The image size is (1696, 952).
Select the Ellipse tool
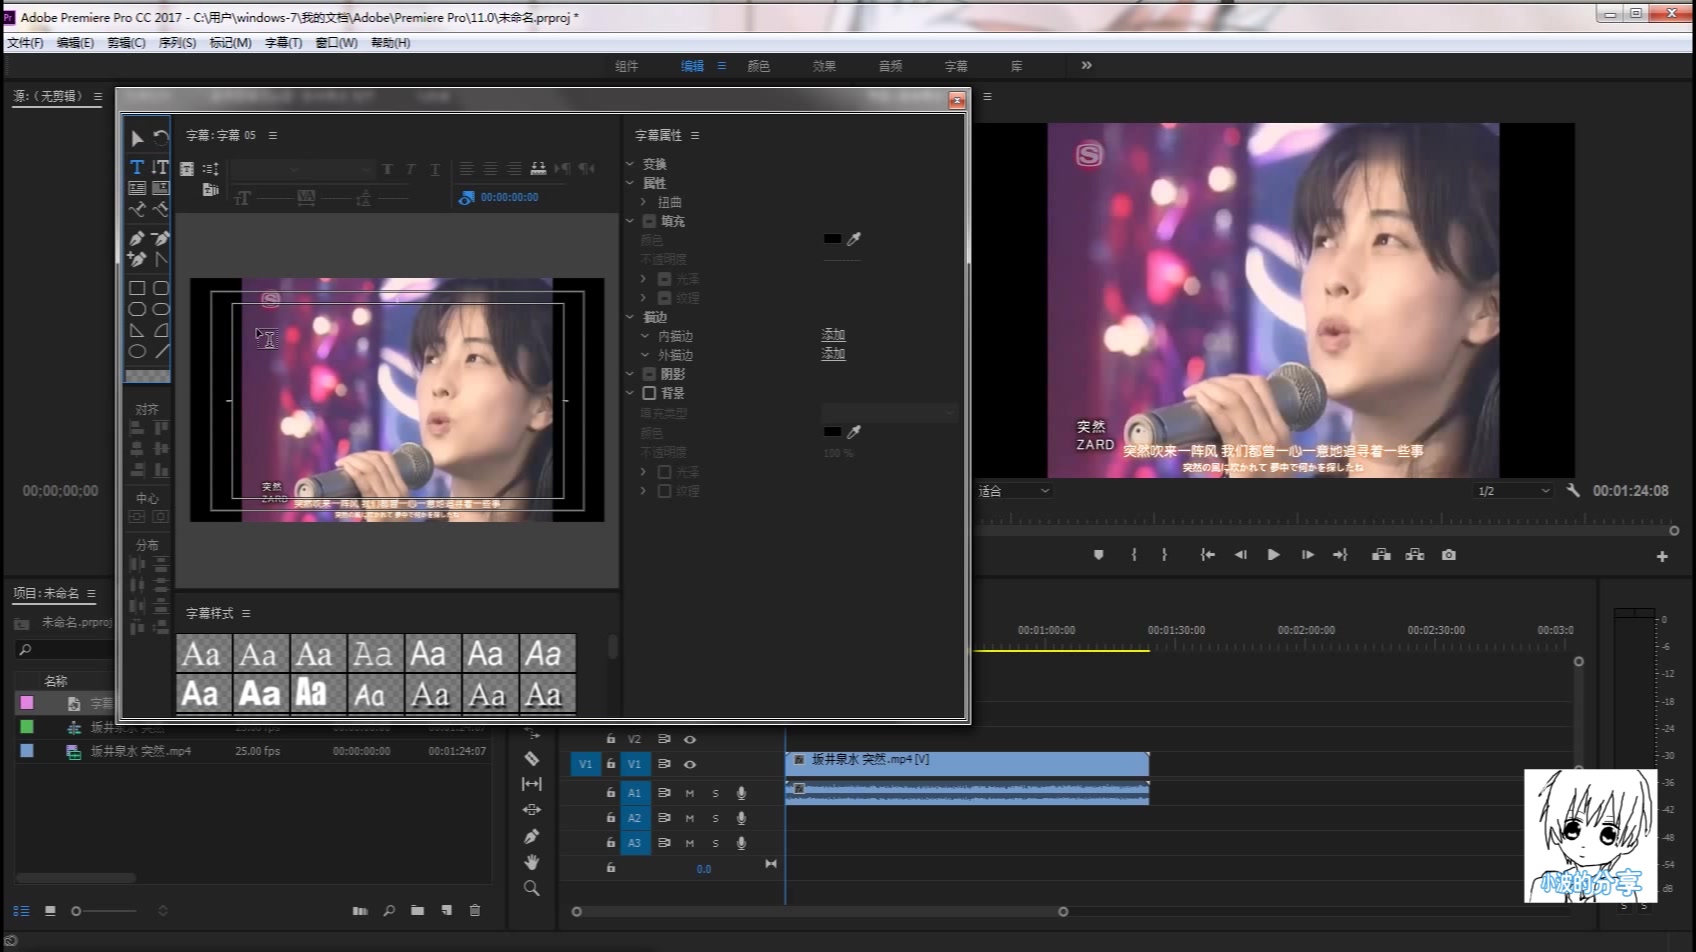coord(137,351)
